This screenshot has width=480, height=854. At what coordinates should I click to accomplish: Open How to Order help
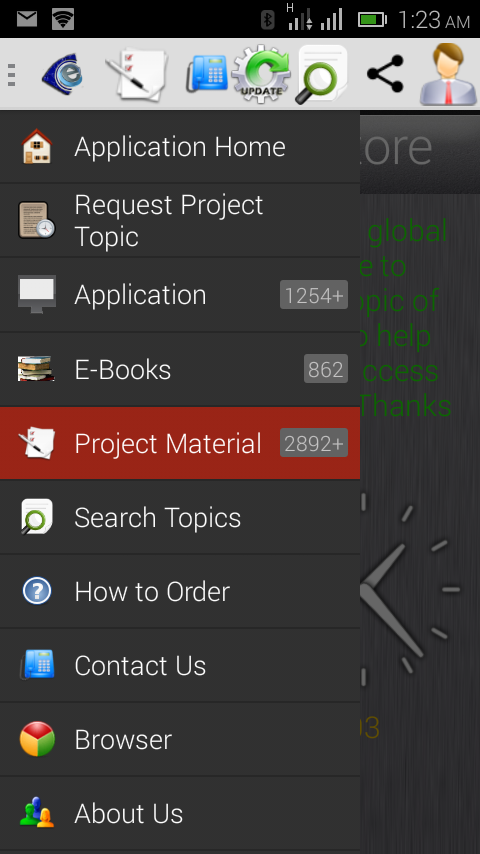click(180, 591)
